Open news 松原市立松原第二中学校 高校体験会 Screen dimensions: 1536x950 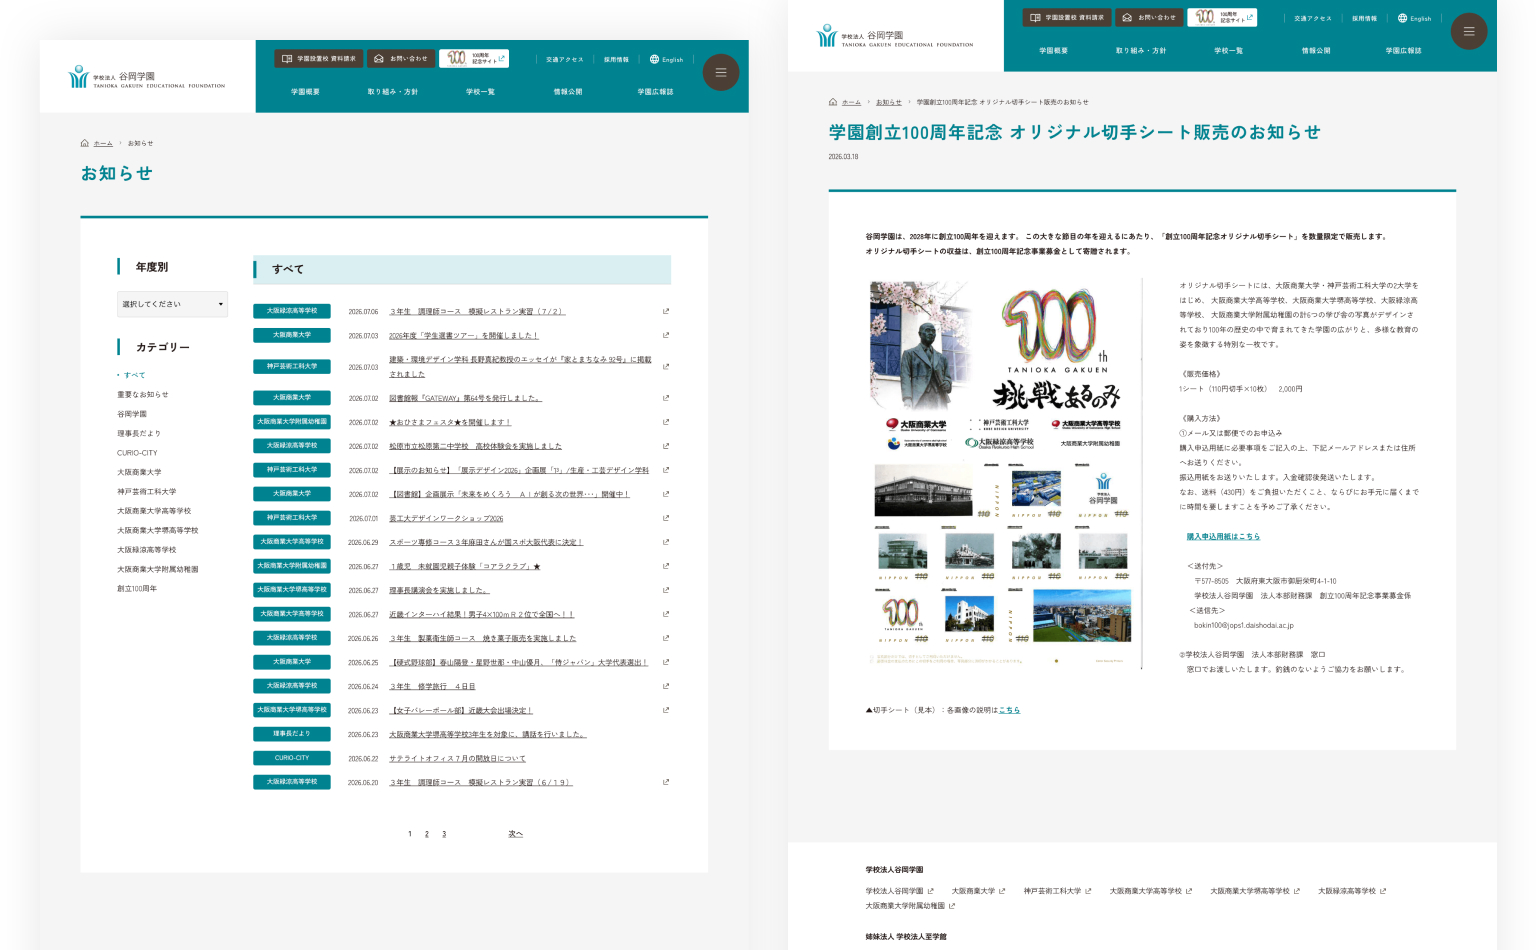(475, 446)
